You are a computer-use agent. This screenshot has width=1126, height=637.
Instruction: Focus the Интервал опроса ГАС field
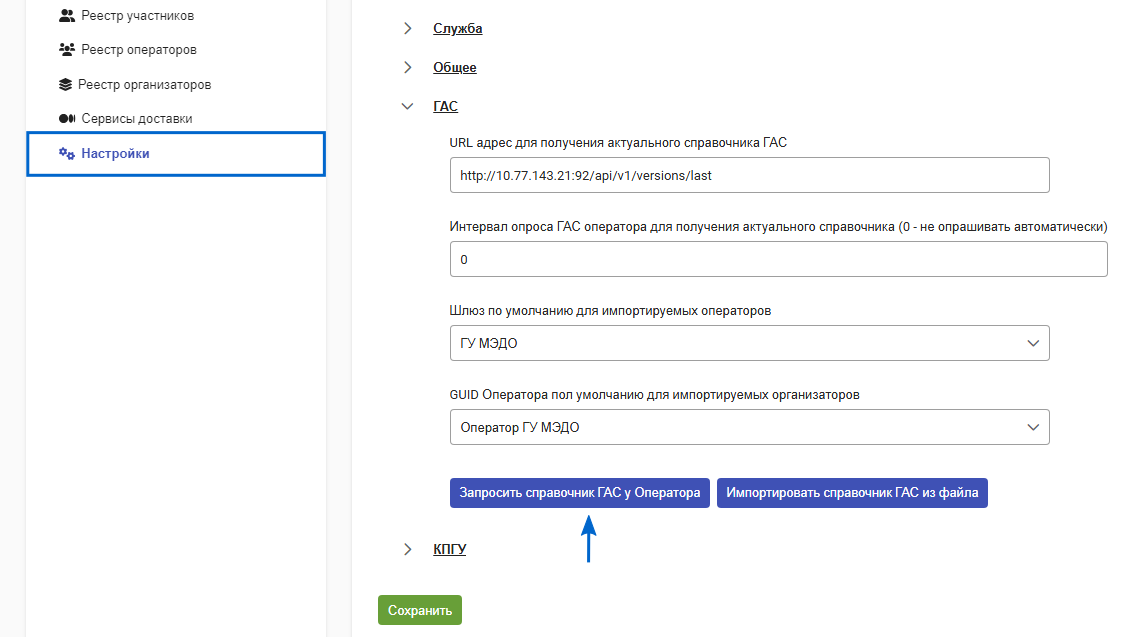[778, 259]
